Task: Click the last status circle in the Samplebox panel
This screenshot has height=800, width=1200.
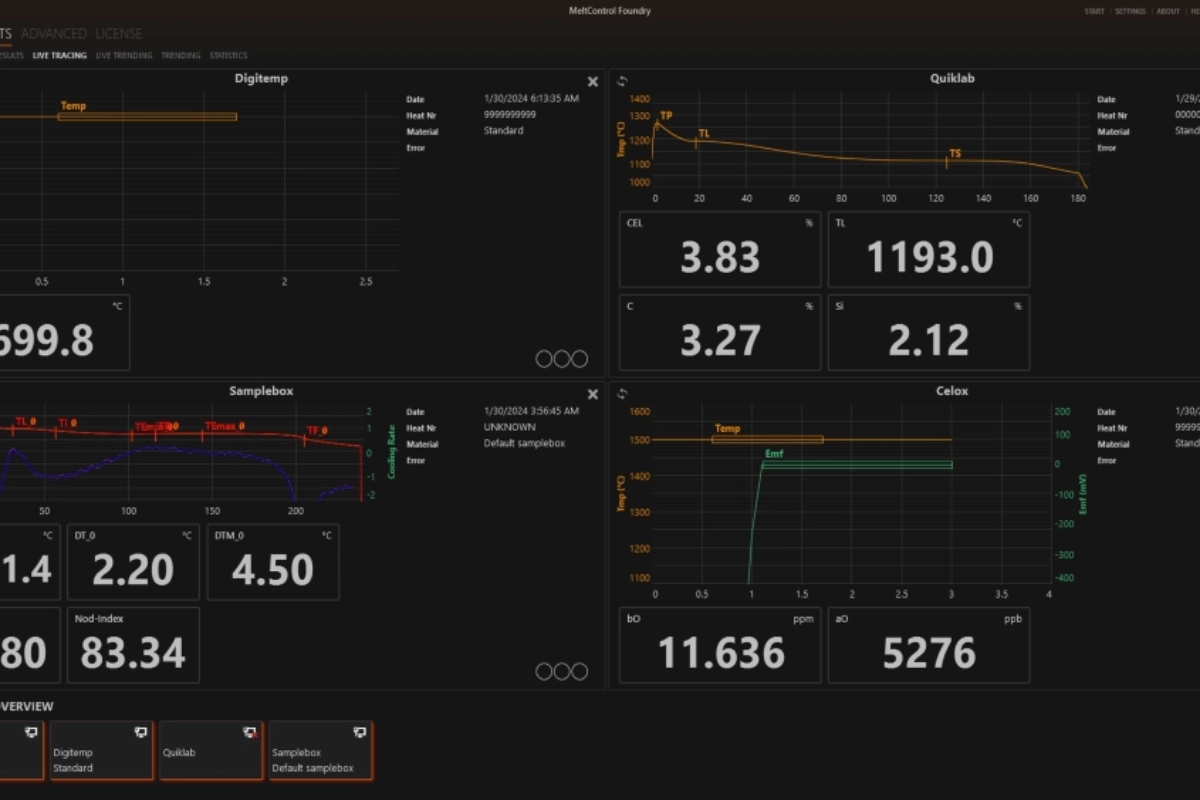Action: pos(580,671)
